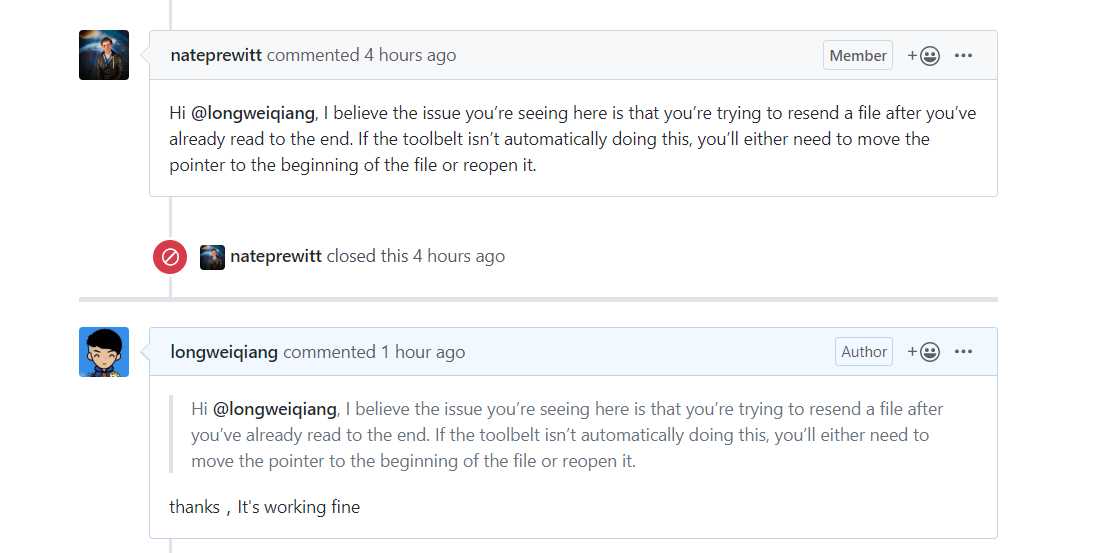This screenshot has width=1099, height=553.
Task: Click the closed event '4 hours ago' timestamp
Action: tap(459, 256)
